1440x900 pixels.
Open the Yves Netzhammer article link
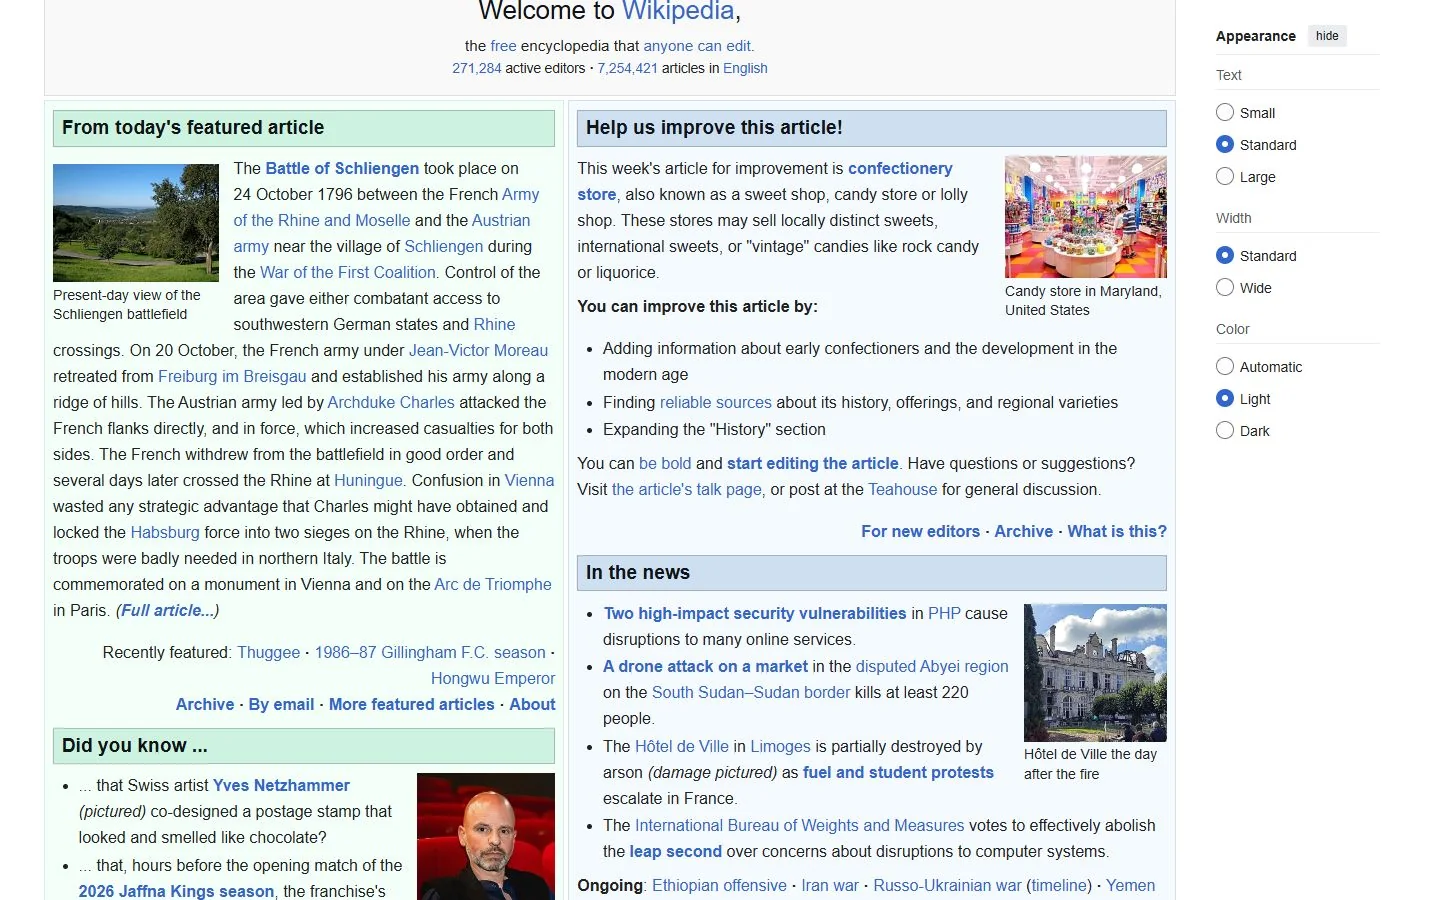tap(281, 785)
